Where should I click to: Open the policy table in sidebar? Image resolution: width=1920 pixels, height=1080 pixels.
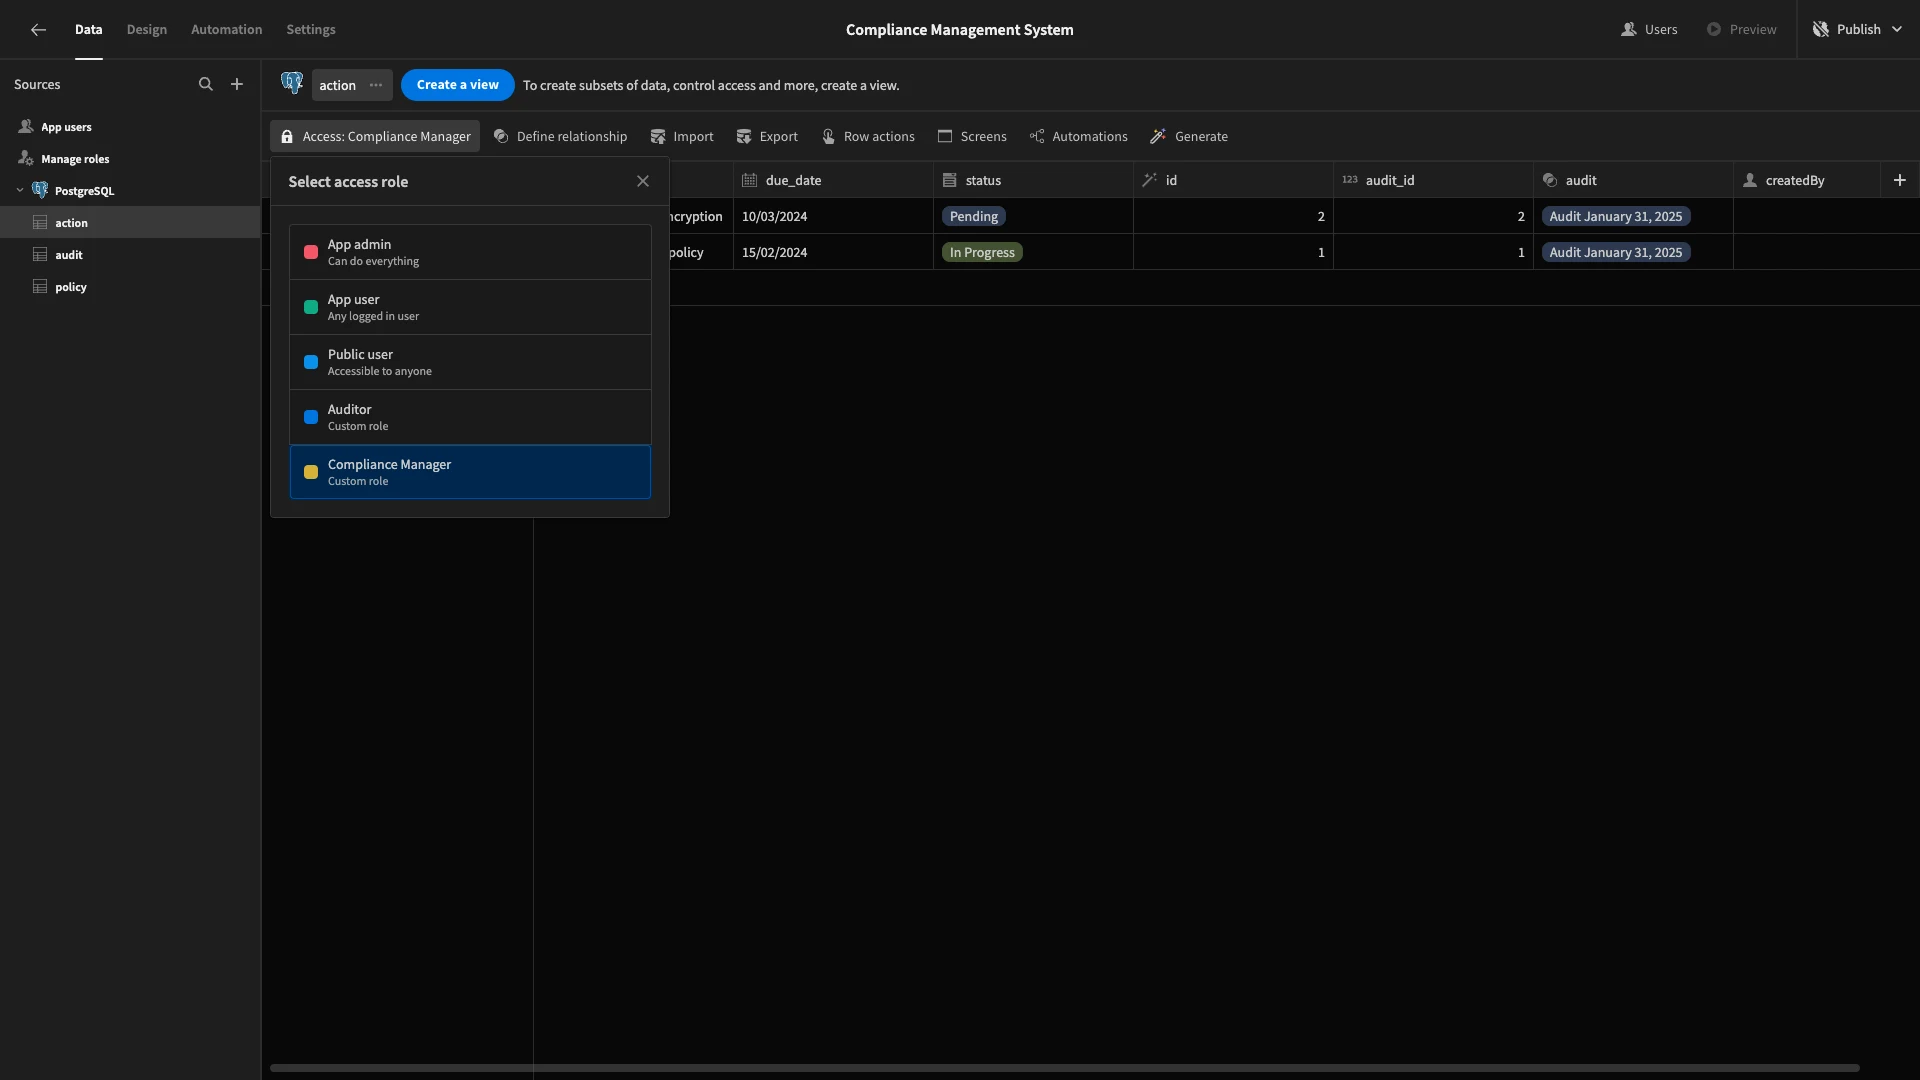coord(130,287)
